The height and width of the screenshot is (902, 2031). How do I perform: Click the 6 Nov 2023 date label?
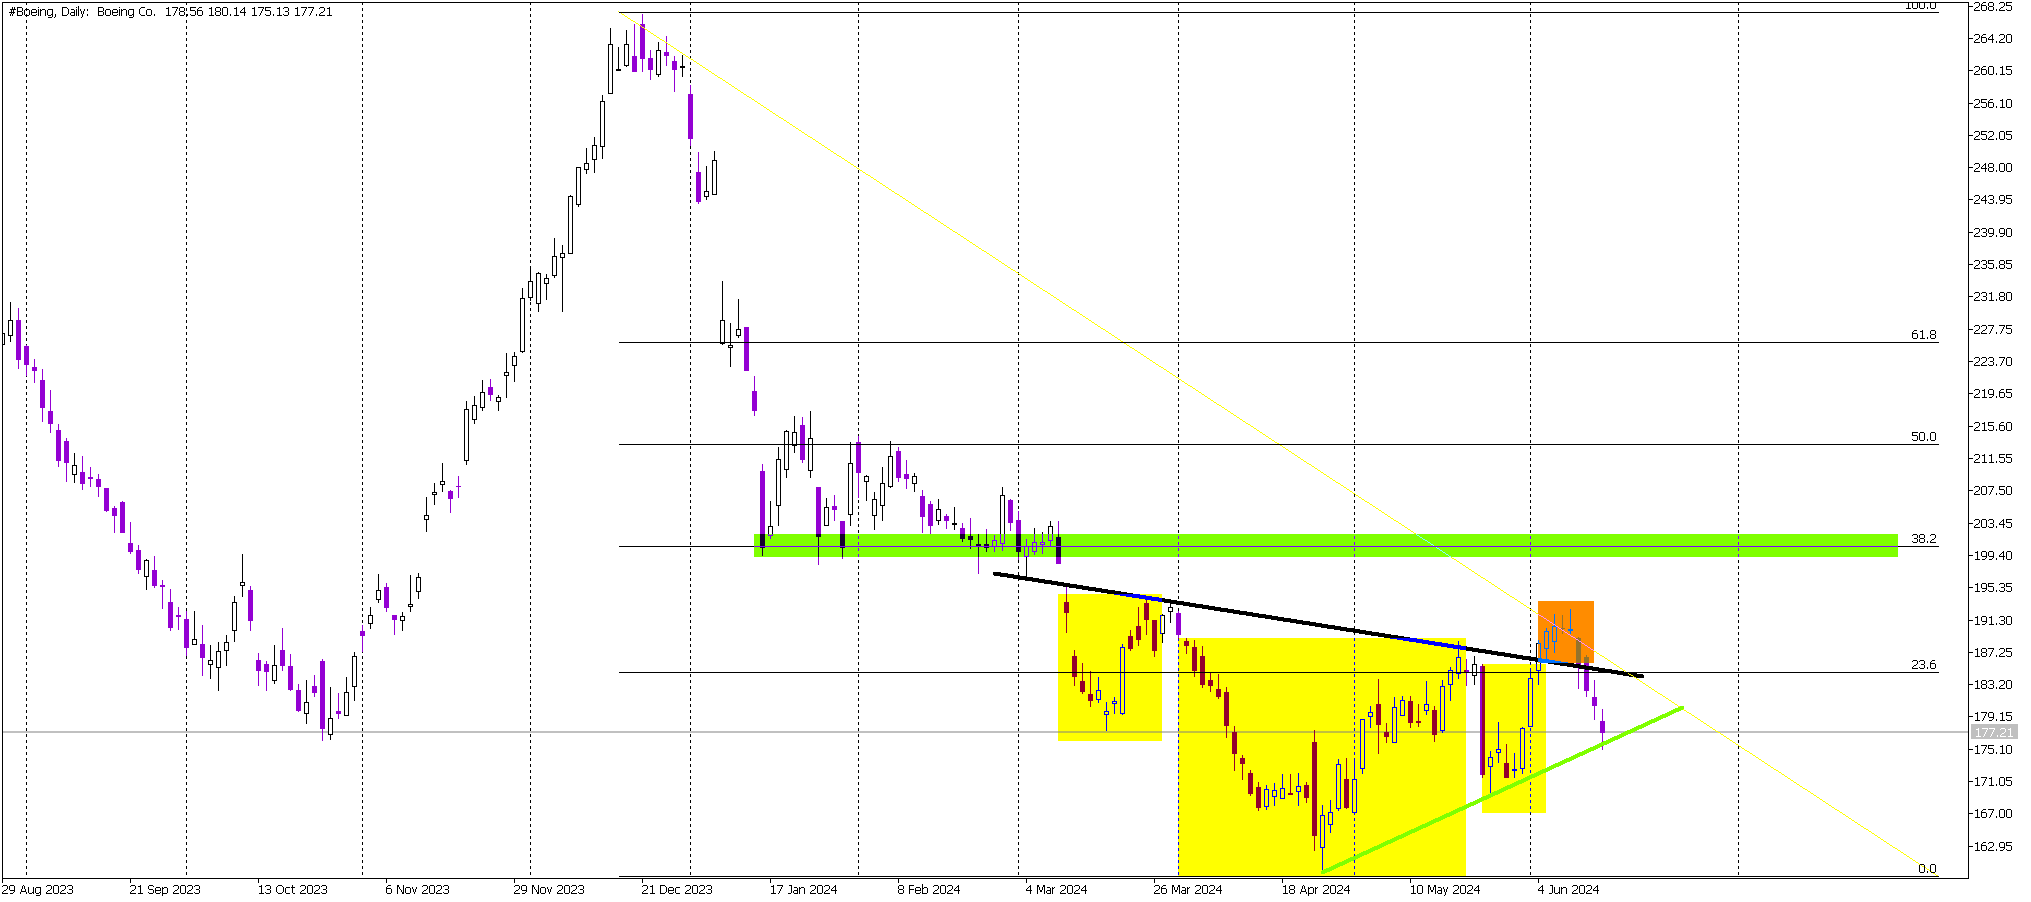[418, 890]
